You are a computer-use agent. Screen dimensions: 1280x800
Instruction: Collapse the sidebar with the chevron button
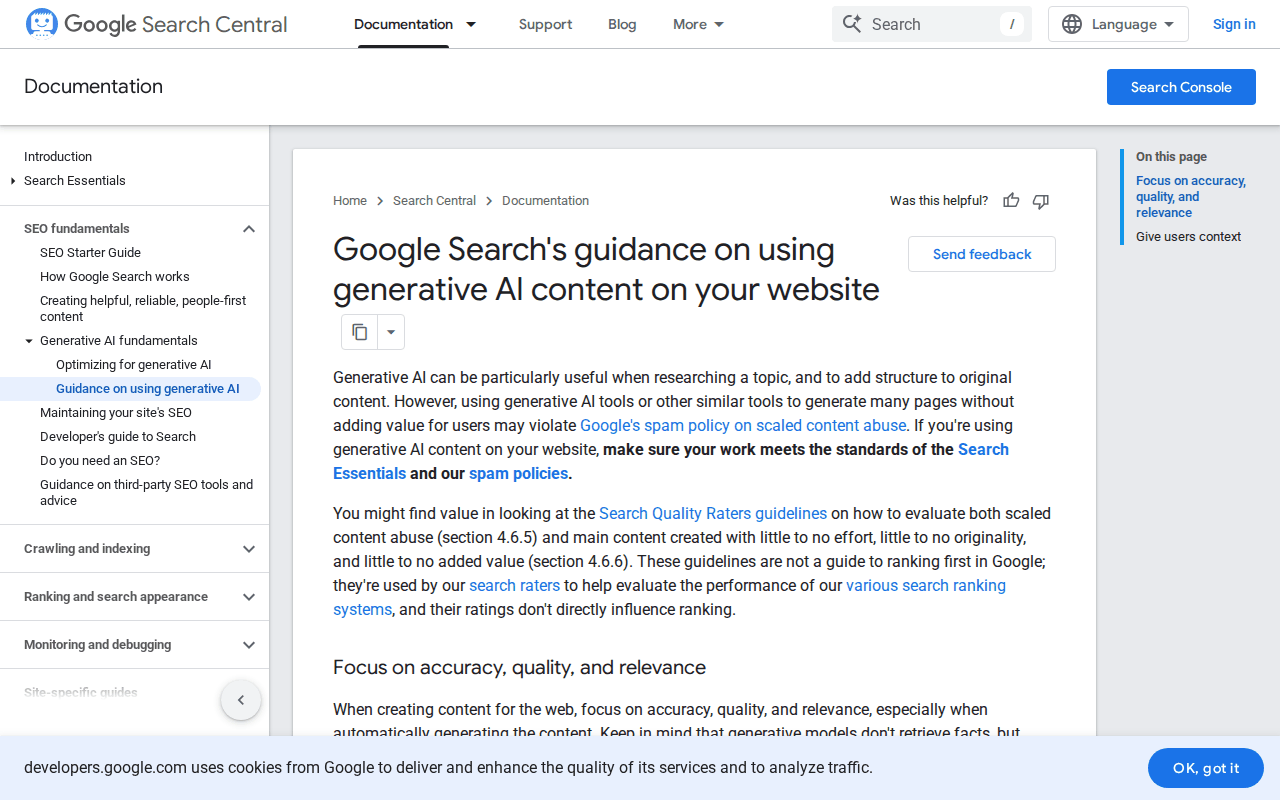(241, 700)
